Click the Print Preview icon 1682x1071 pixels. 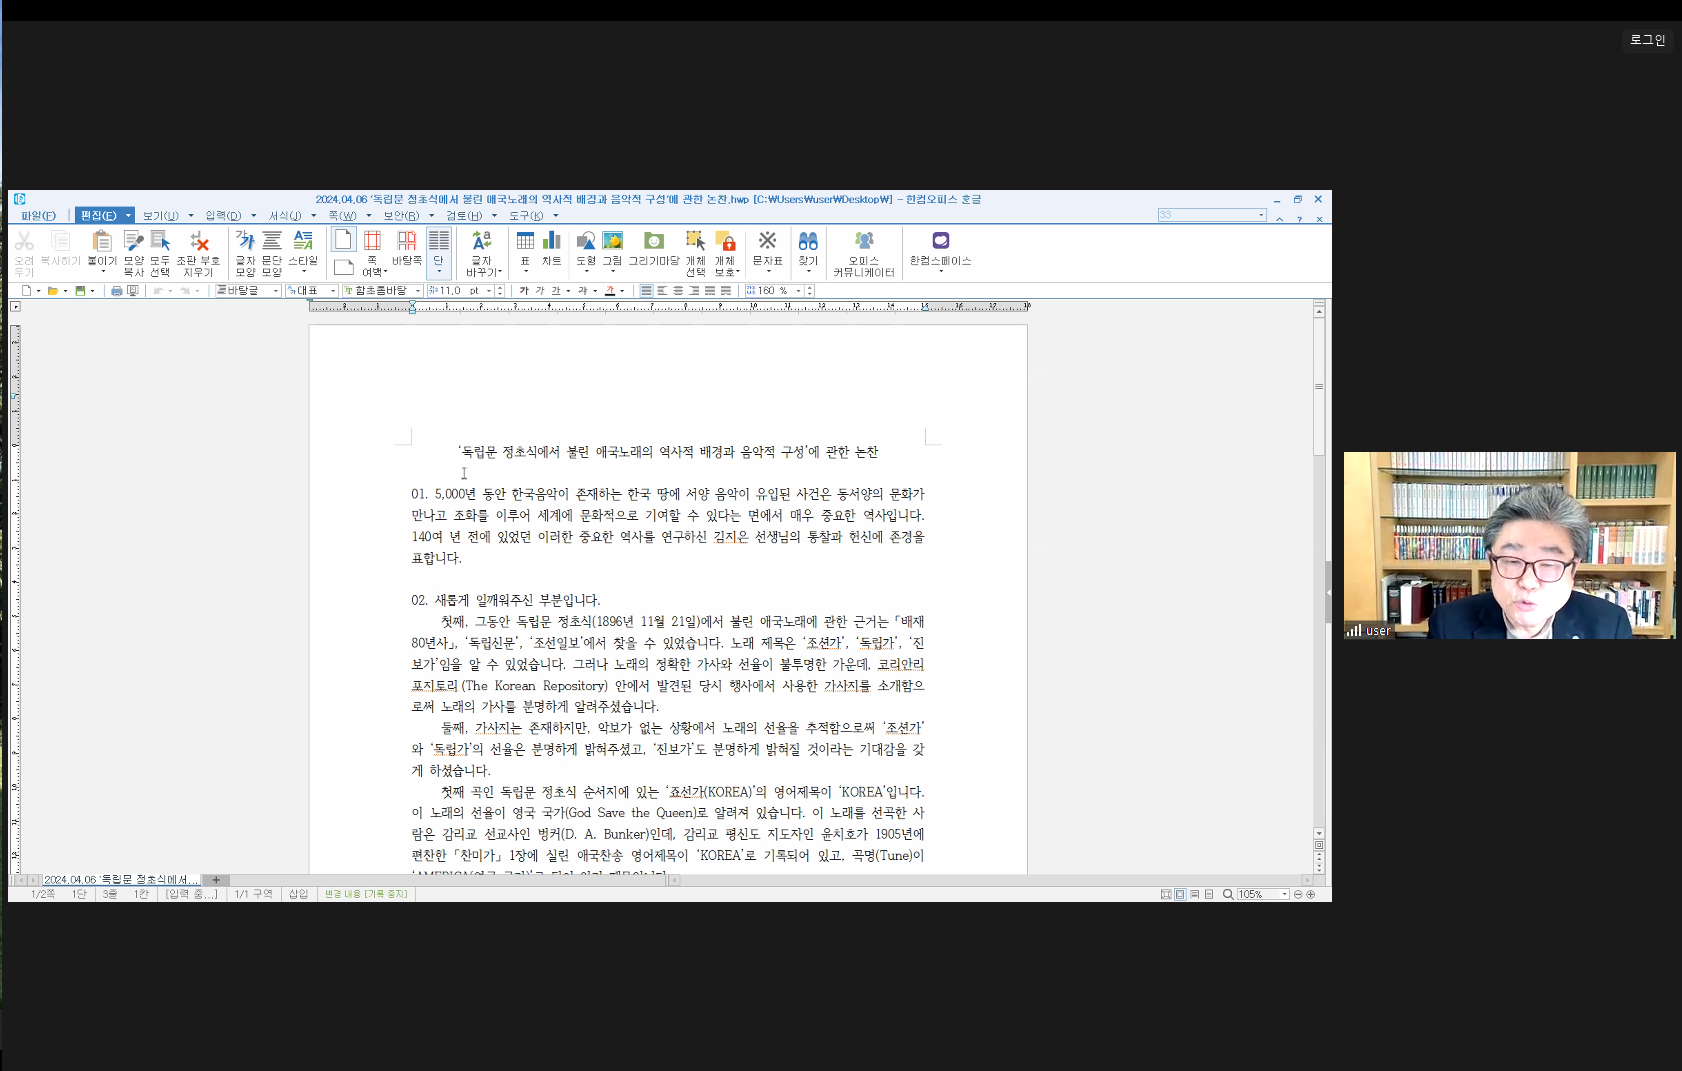132,291
